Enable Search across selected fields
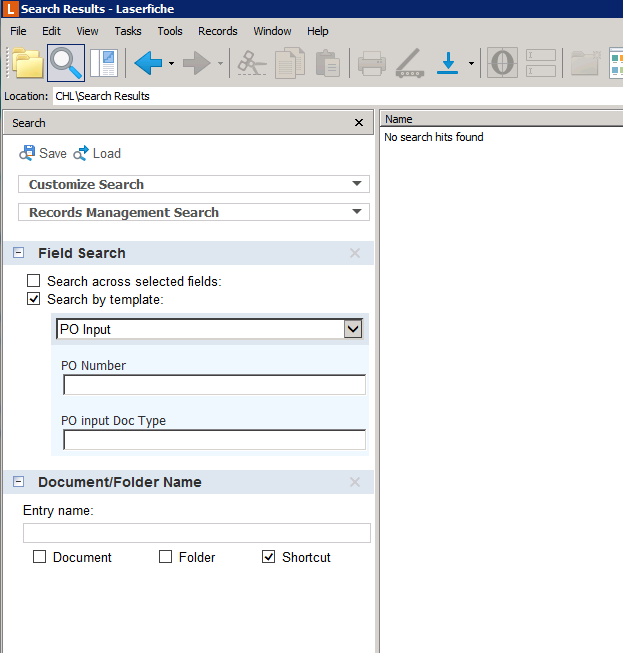The width and height of the screenshot is (623, 653). (34, 281)
